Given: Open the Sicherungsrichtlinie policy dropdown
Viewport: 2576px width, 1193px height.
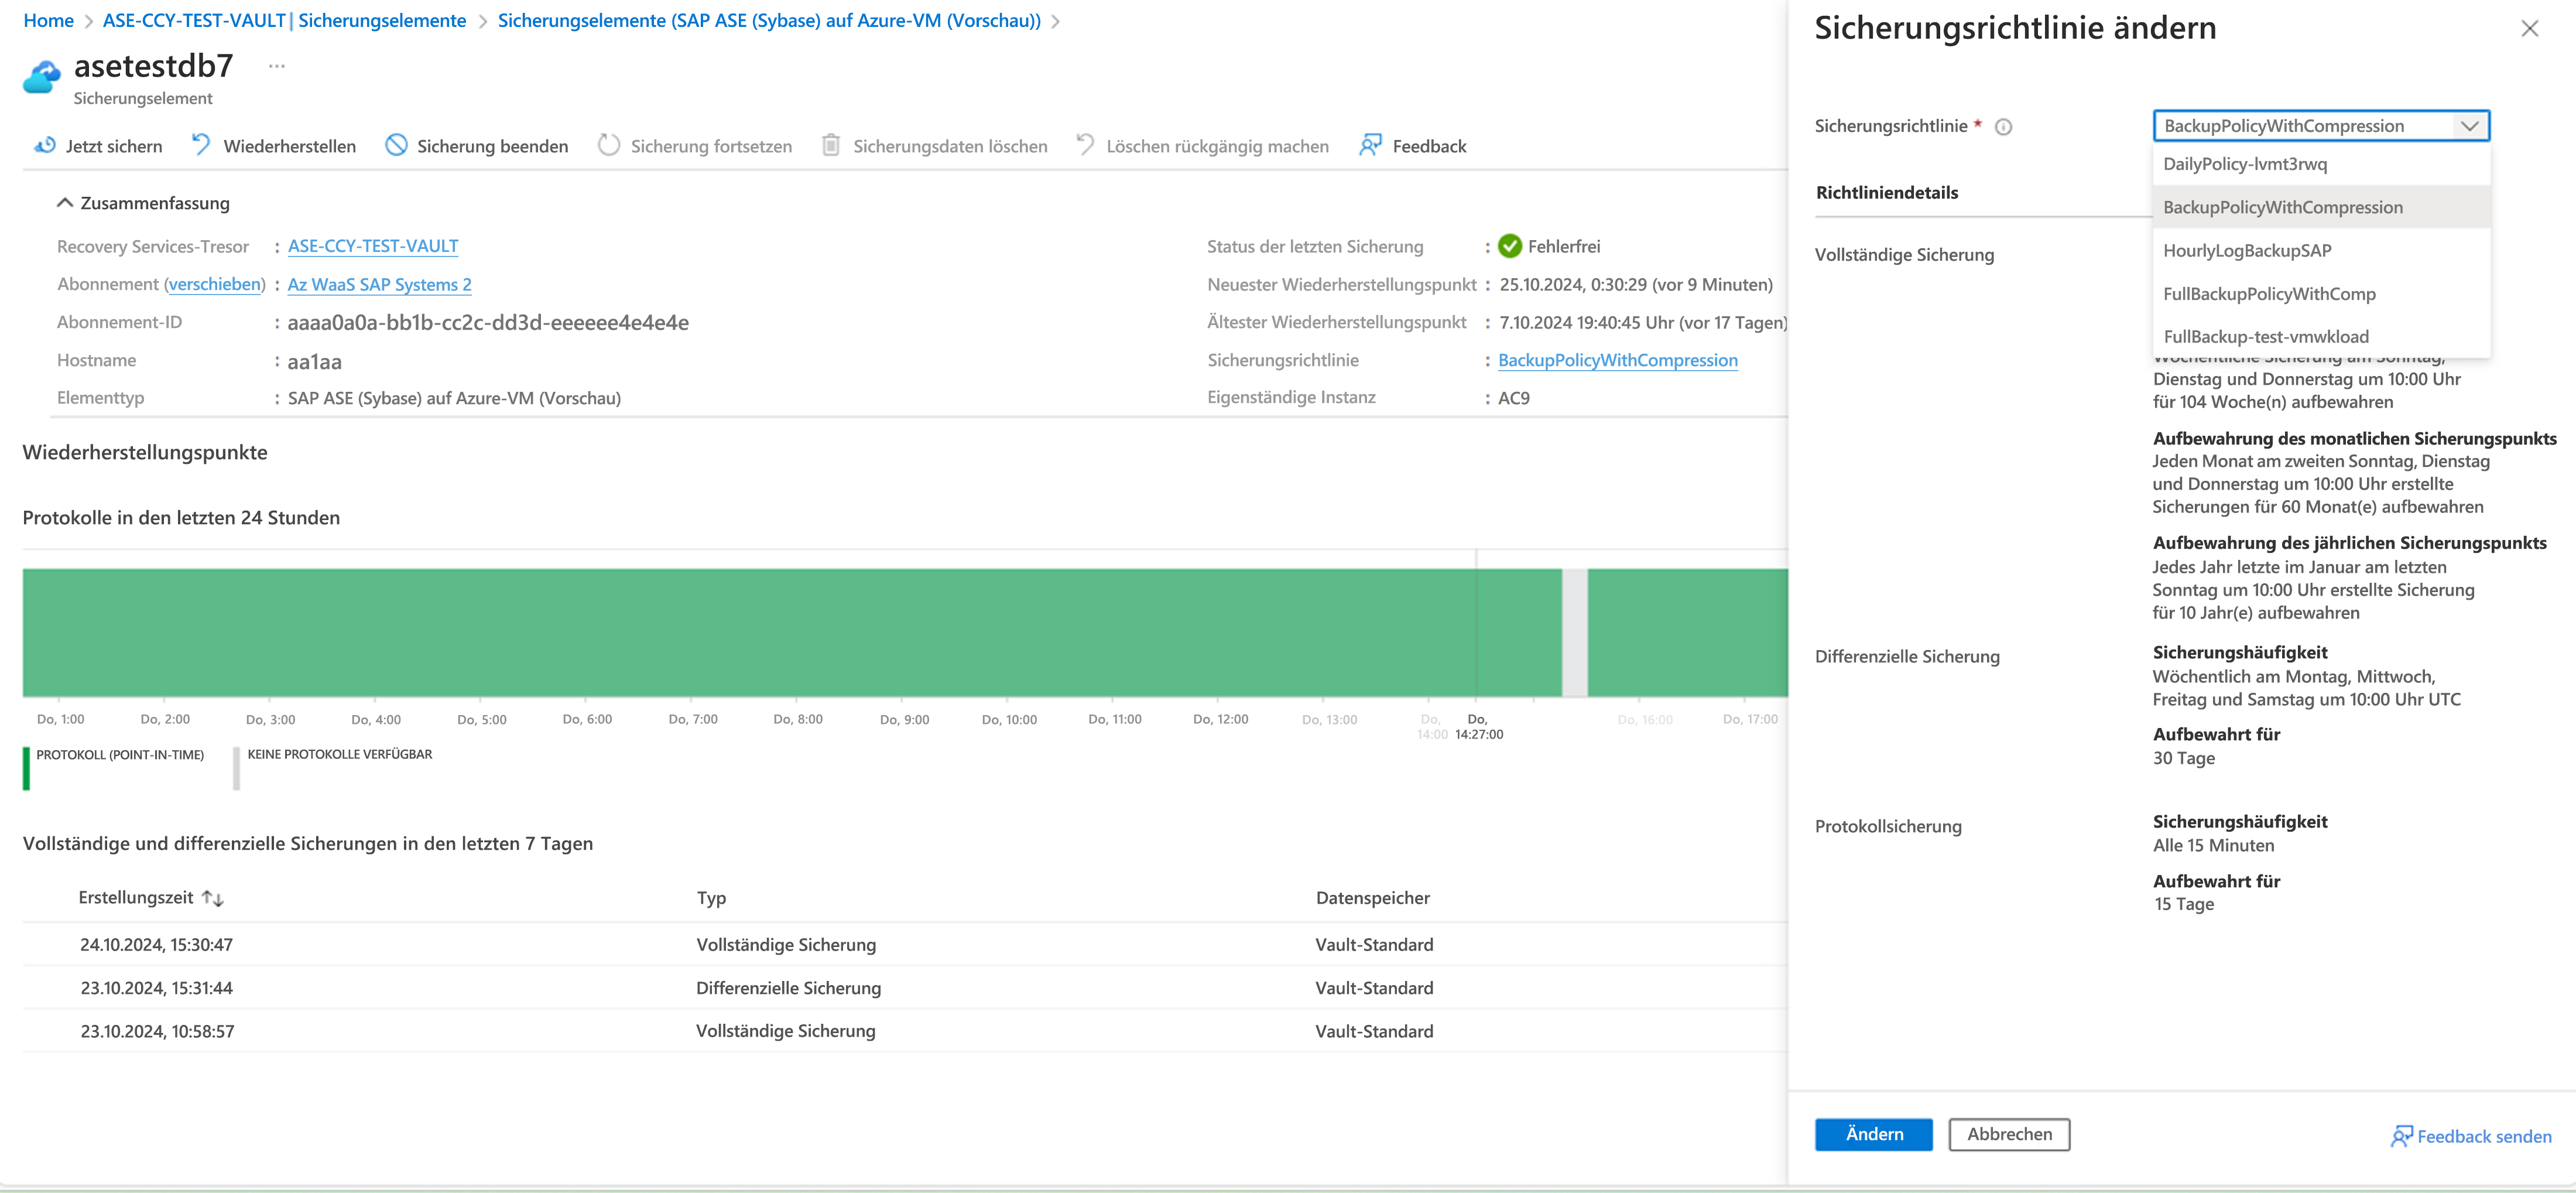Looking at the screenshot, I should coord(2320,126).
